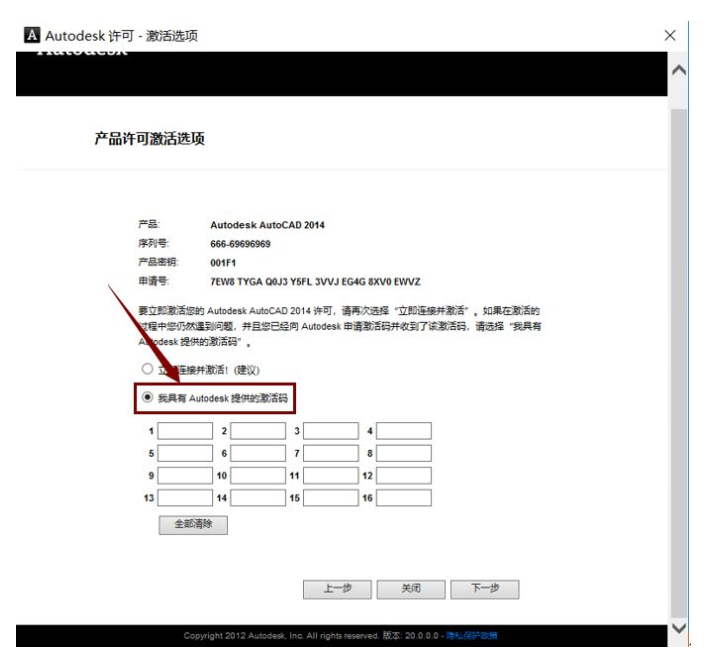The height and width of the screenshot is (660, 718).
Task: Focus activation code field 8
Action: tap(403, 453)
